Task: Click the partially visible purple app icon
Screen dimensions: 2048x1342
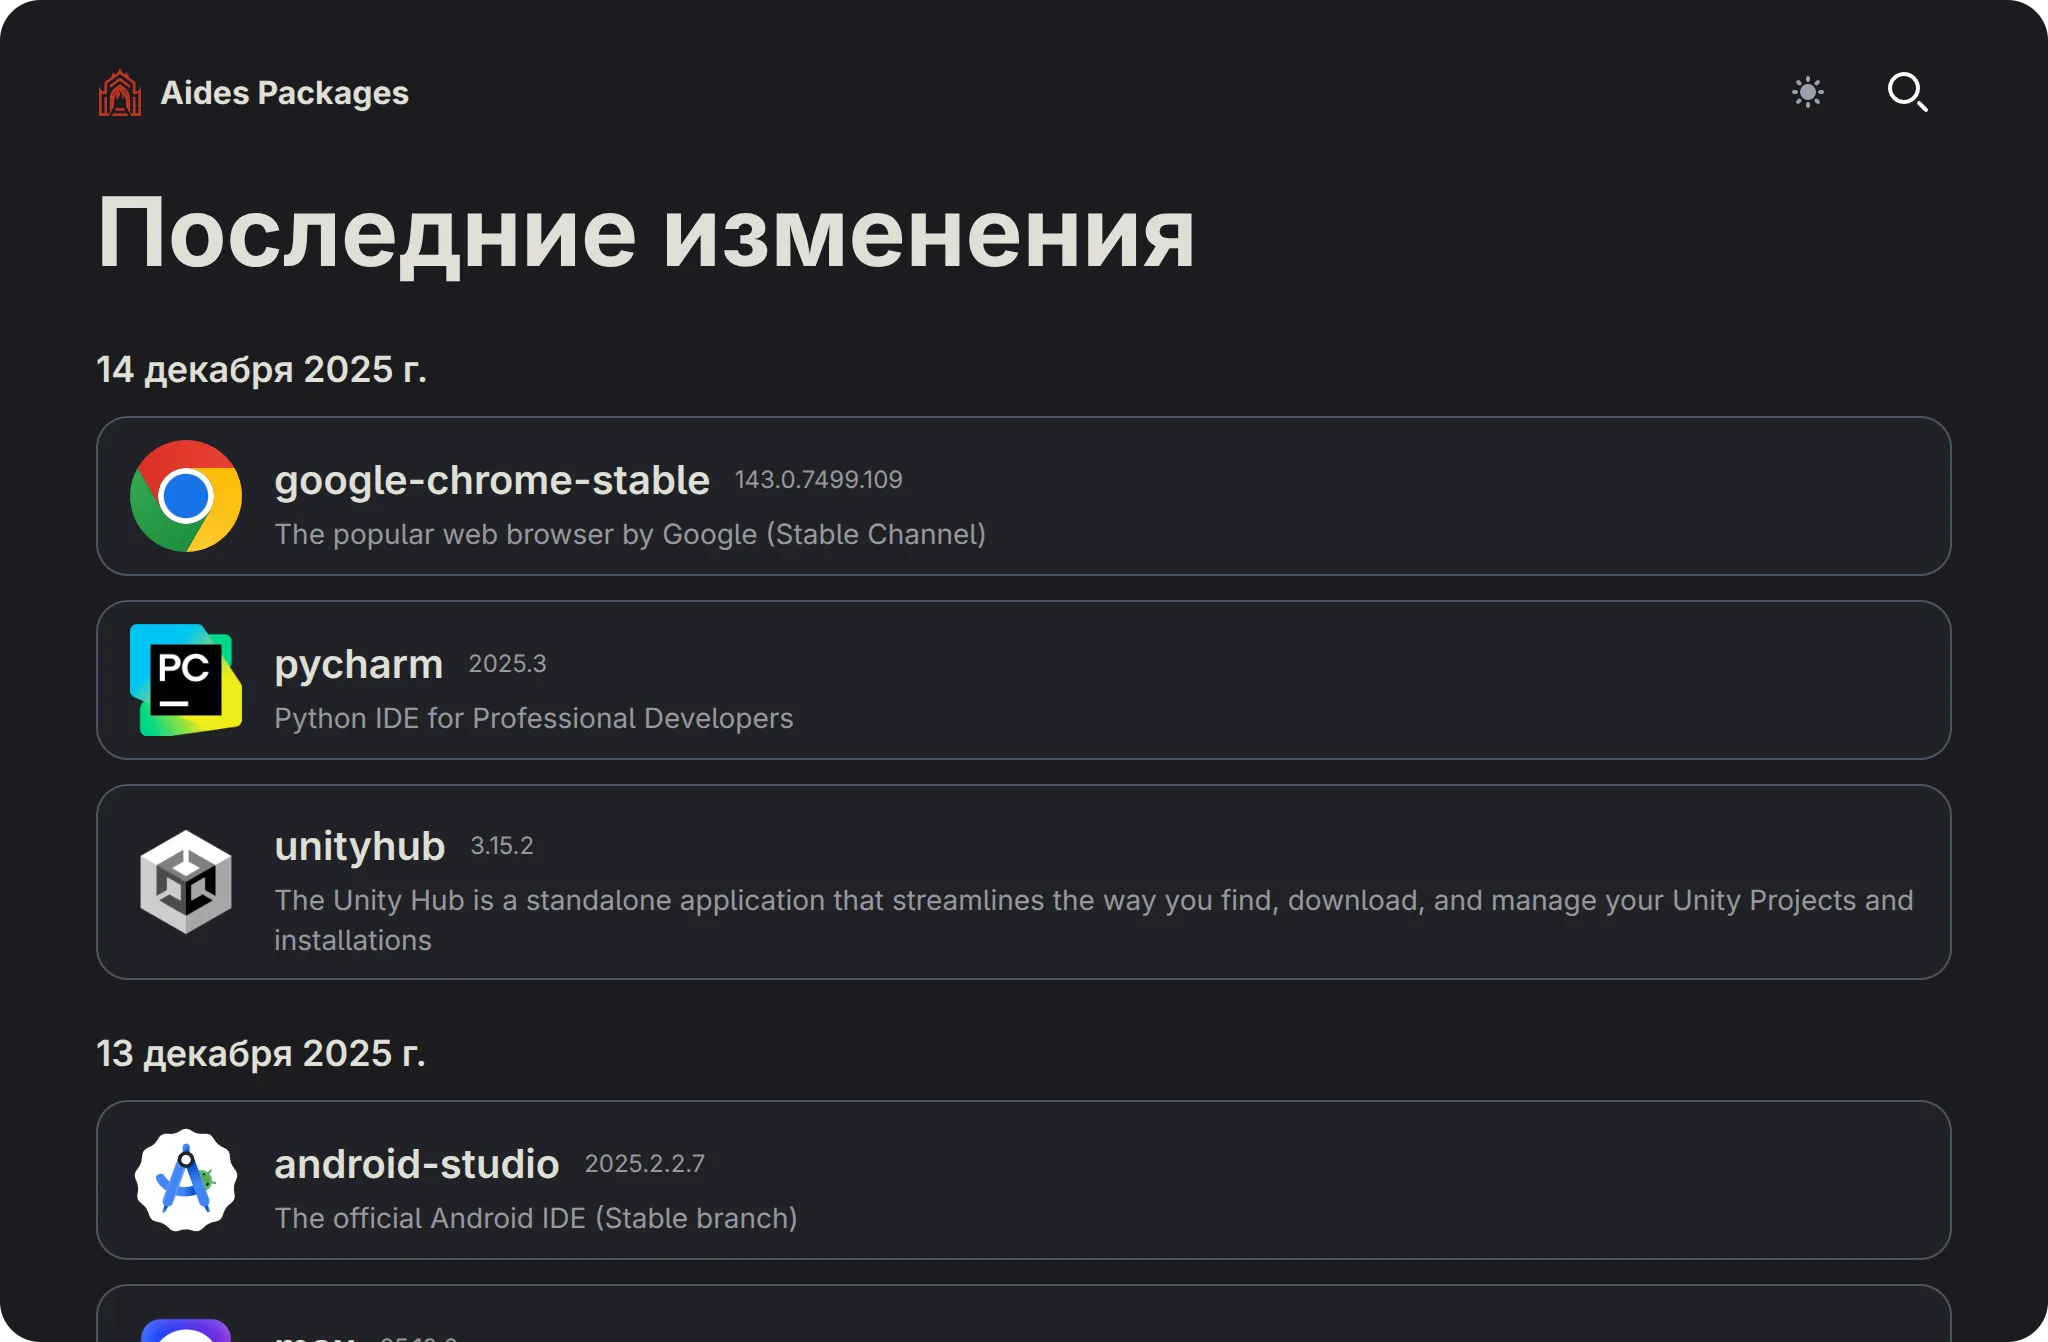Action: (186, 1330)
